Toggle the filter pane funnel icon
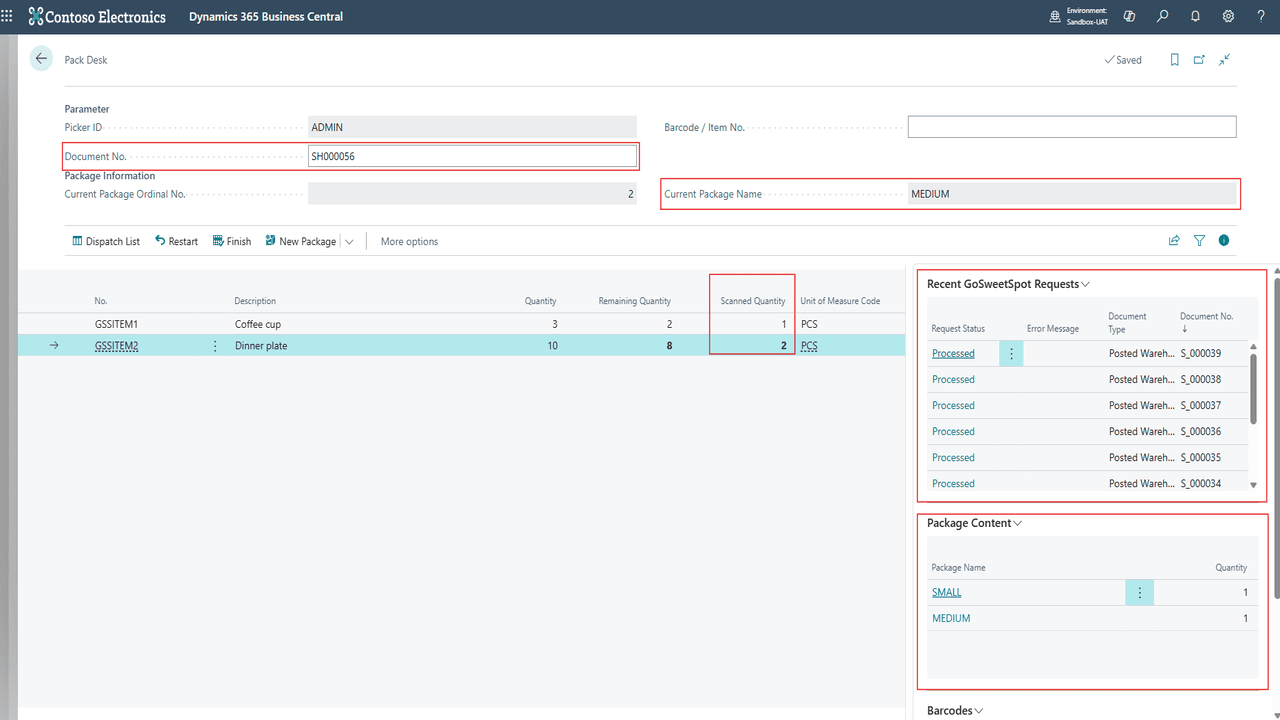The image size is (1280, 720). click(x=1199, y=241)
